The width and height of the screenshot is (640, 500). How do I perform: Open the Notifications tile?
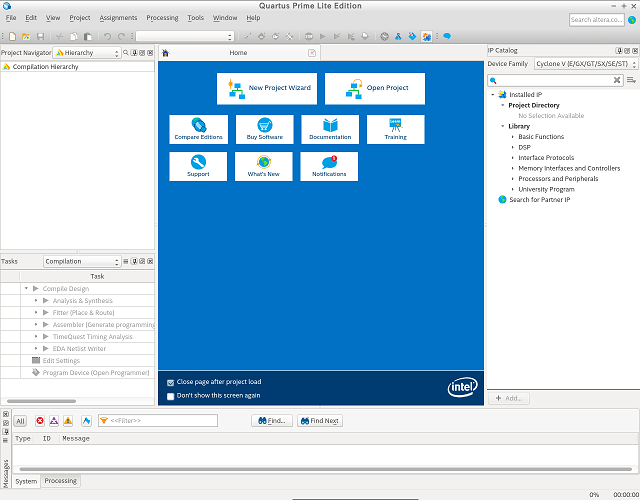pos(329,166)
